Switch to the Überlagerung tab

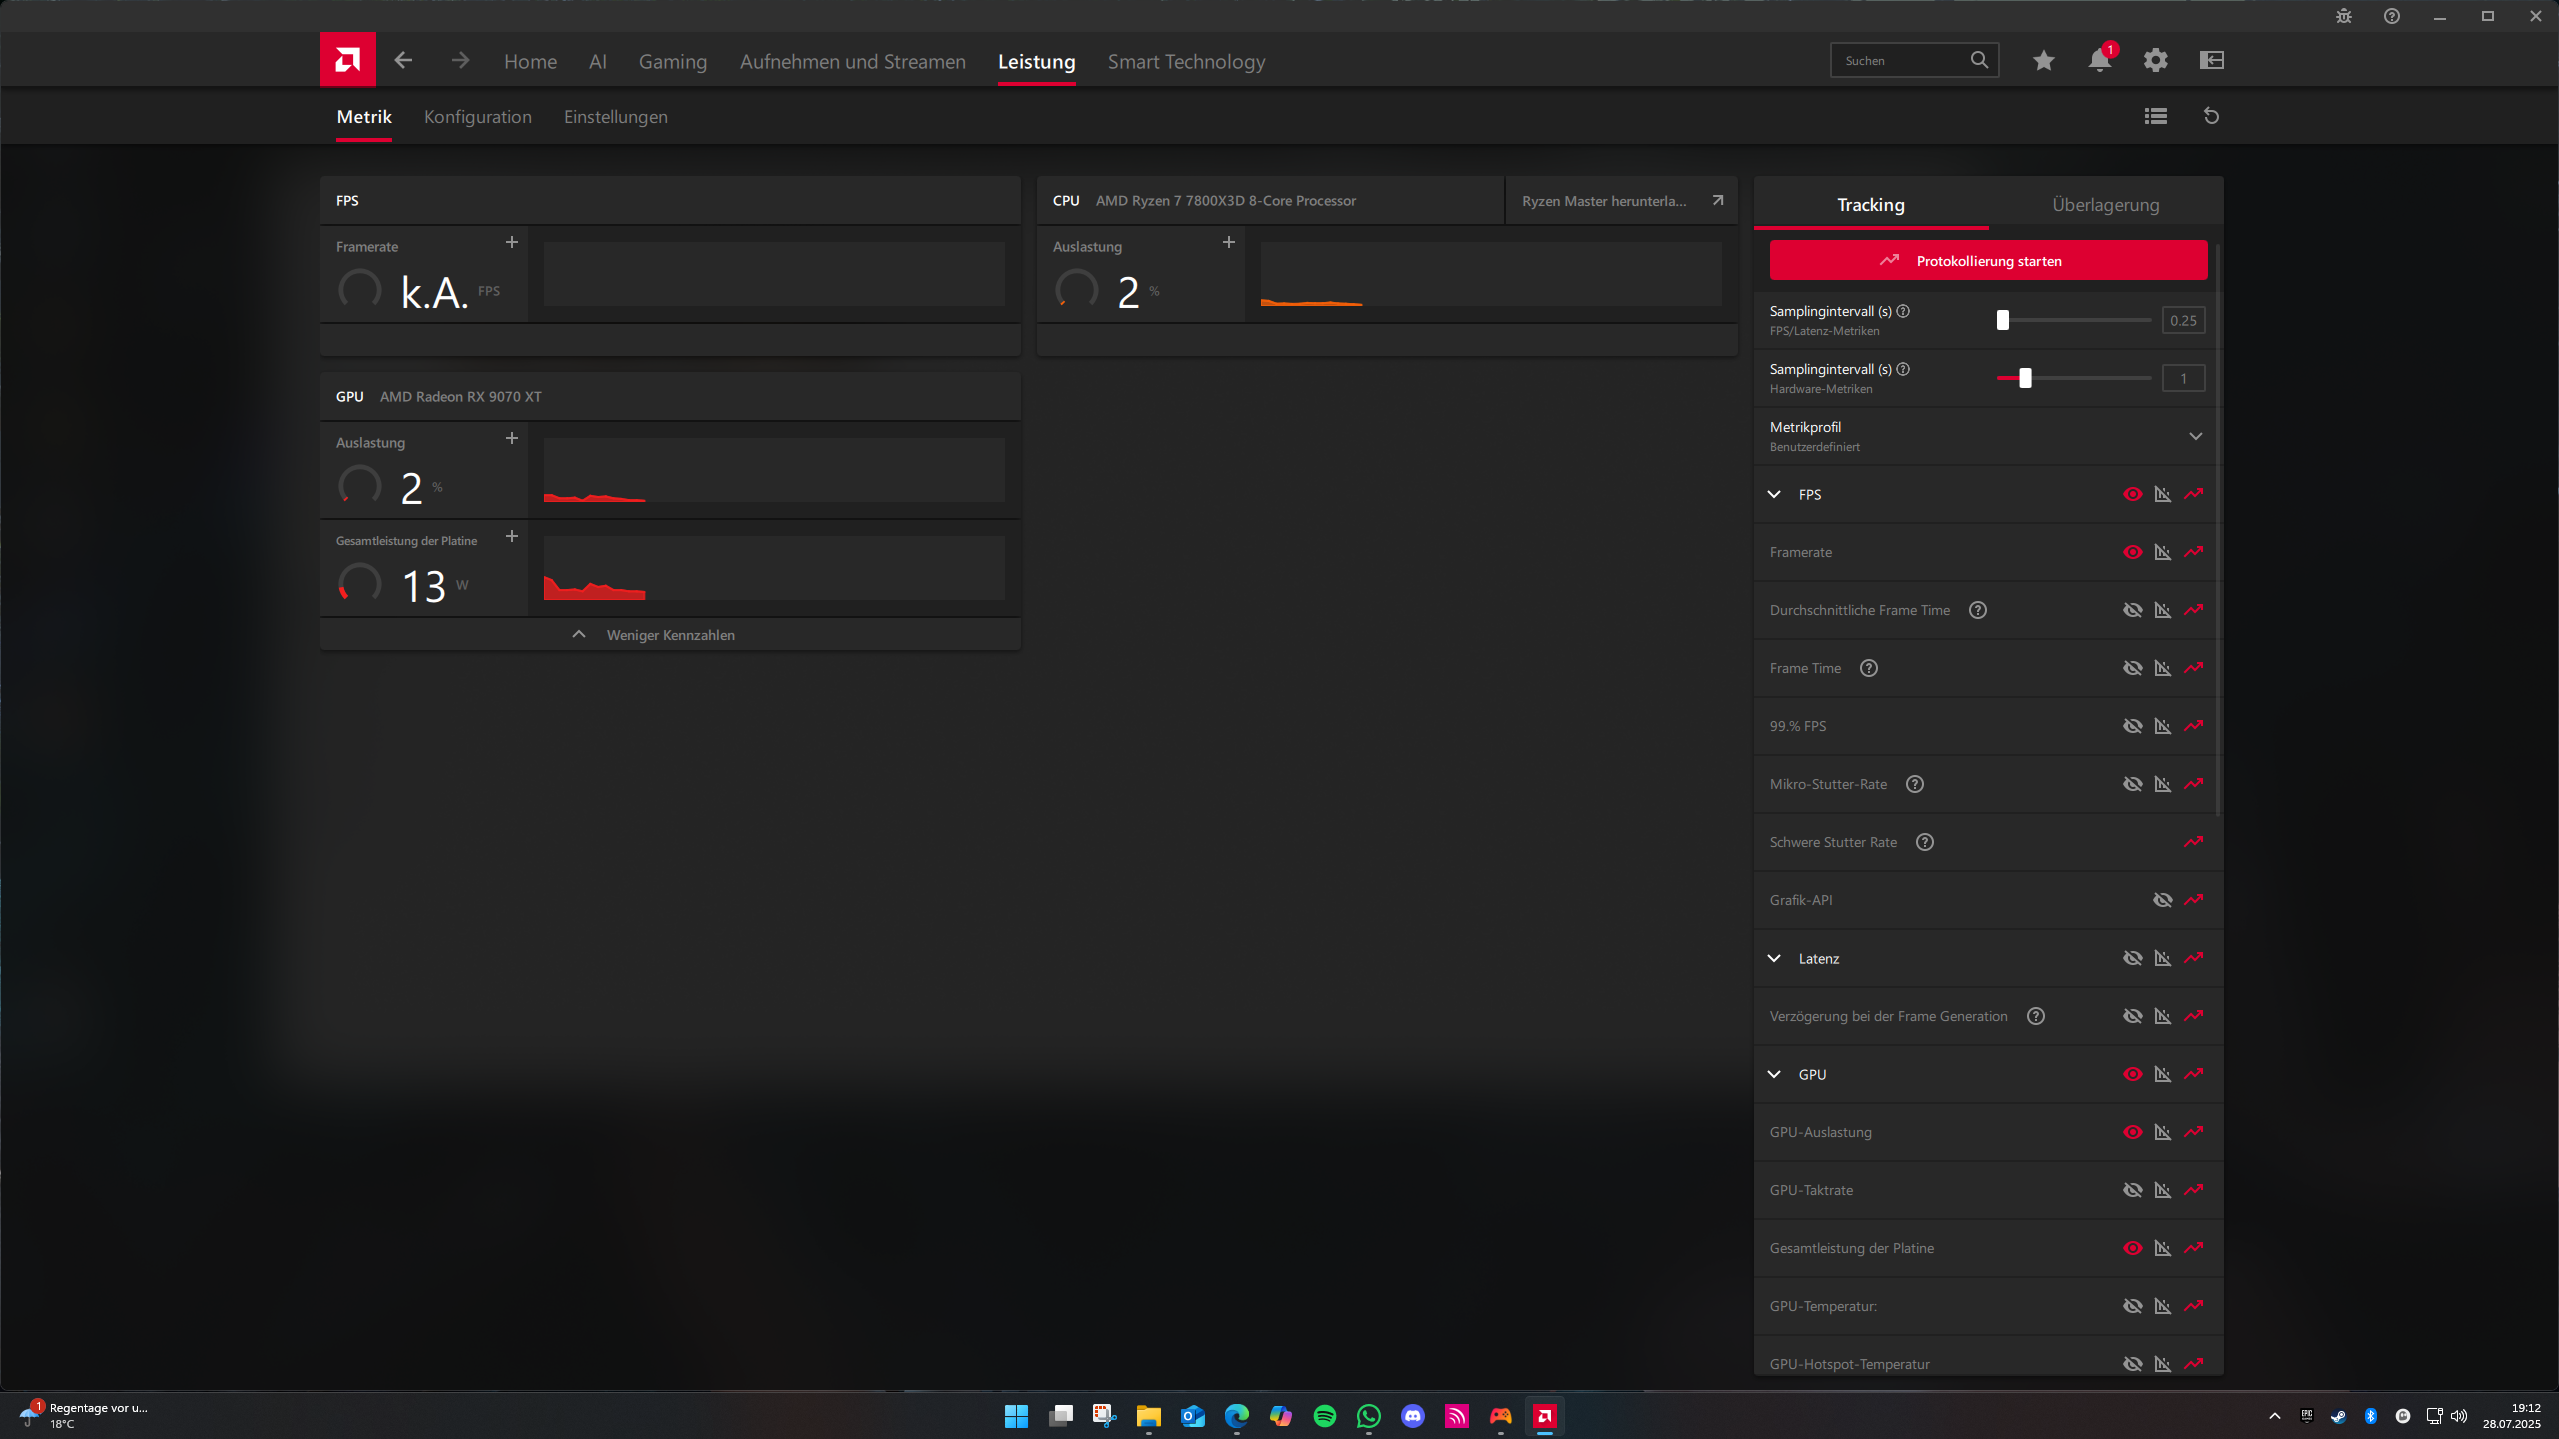[x=2105, y=205]
